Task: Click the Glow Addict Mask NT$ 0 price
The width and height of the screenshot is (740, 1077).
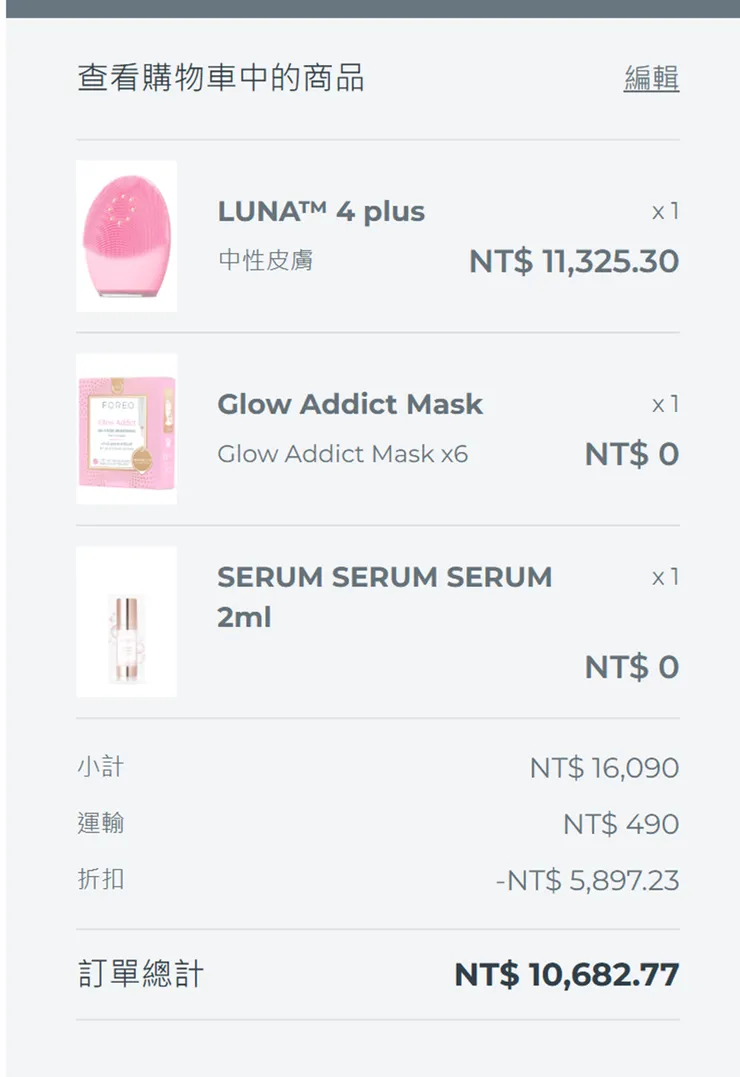Action: click(x=631, y=454)
